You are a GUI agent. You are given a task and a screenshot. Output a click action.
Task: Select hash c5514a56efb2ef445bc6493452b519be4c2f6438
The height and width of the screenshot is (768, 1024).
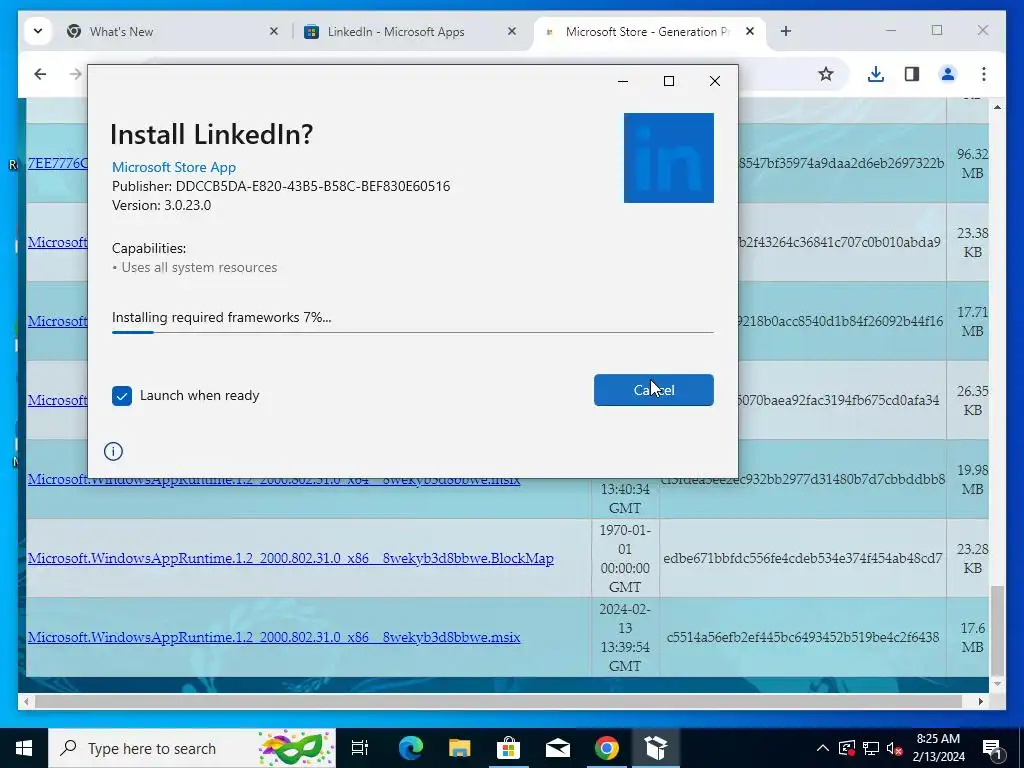point(803,637)
